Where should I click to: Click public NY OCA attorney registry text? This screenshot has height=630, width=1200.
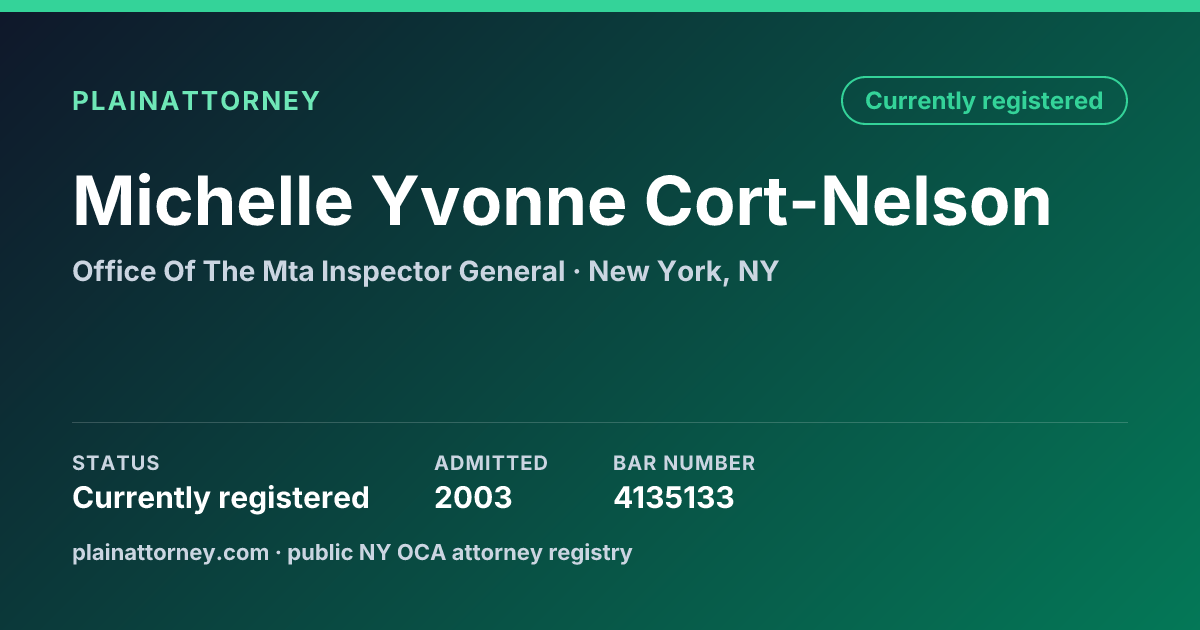(x=460, y=552)
